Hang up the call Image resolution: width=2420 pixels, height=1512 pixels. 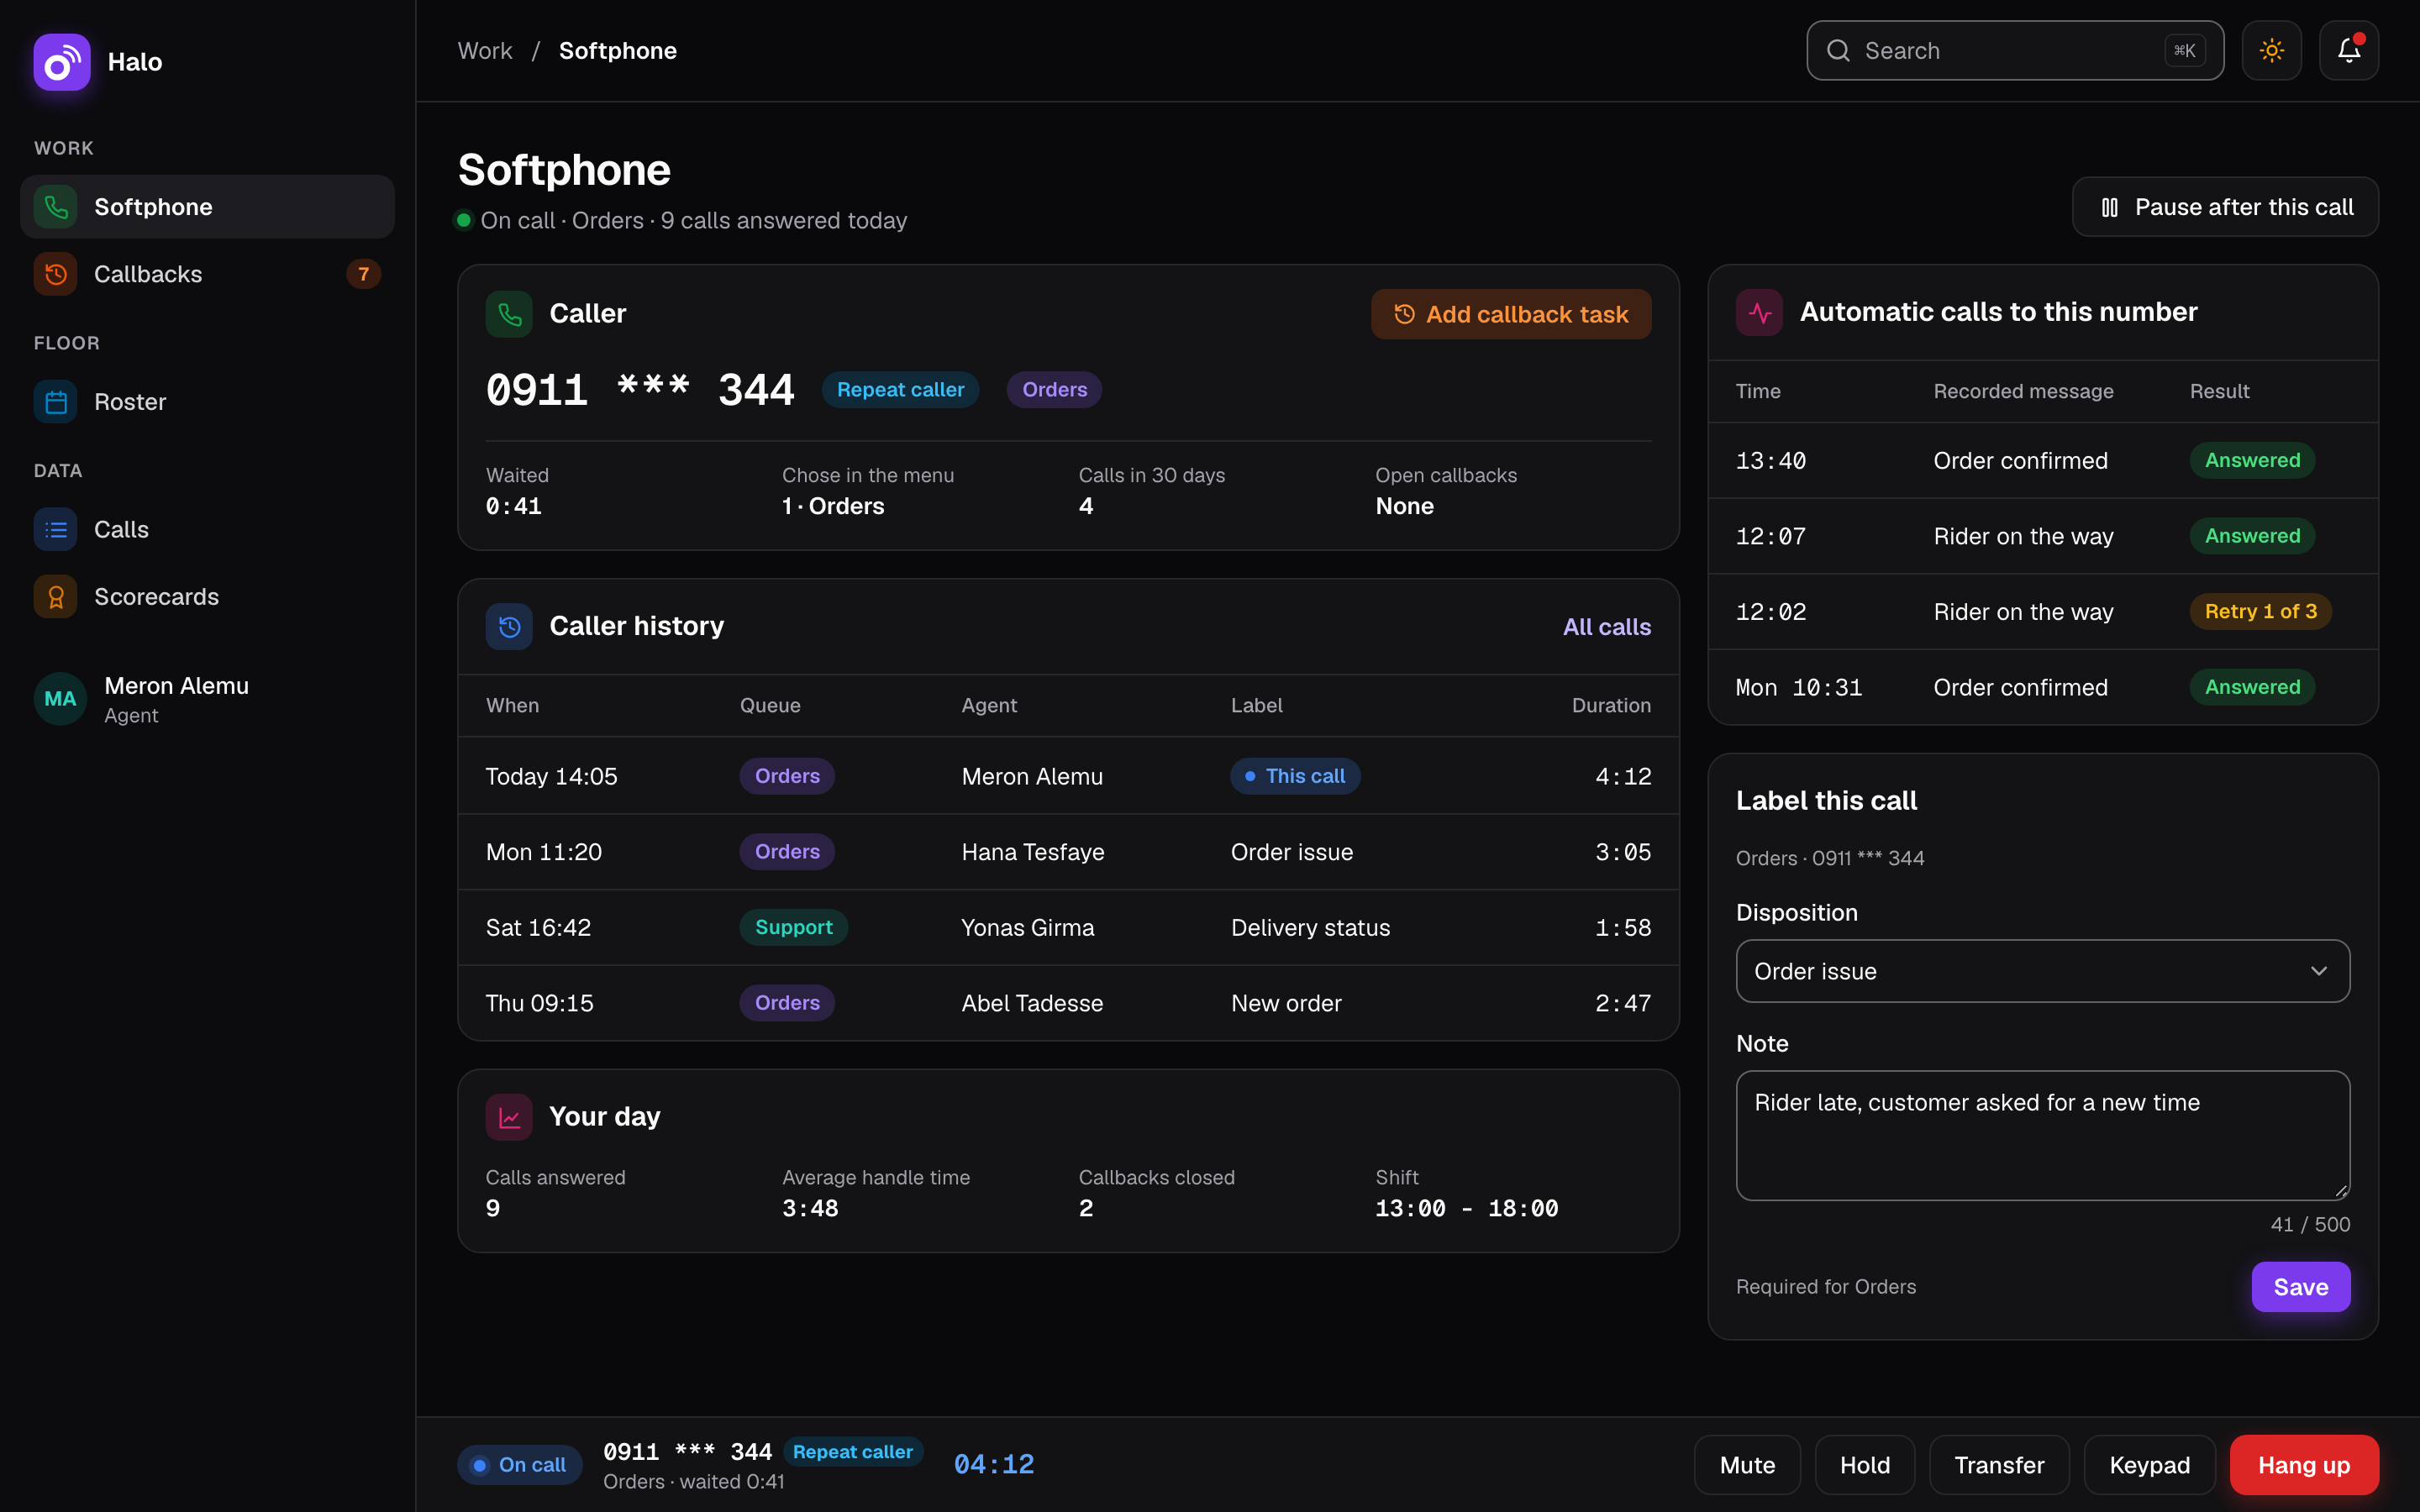pos(2304,1465)
